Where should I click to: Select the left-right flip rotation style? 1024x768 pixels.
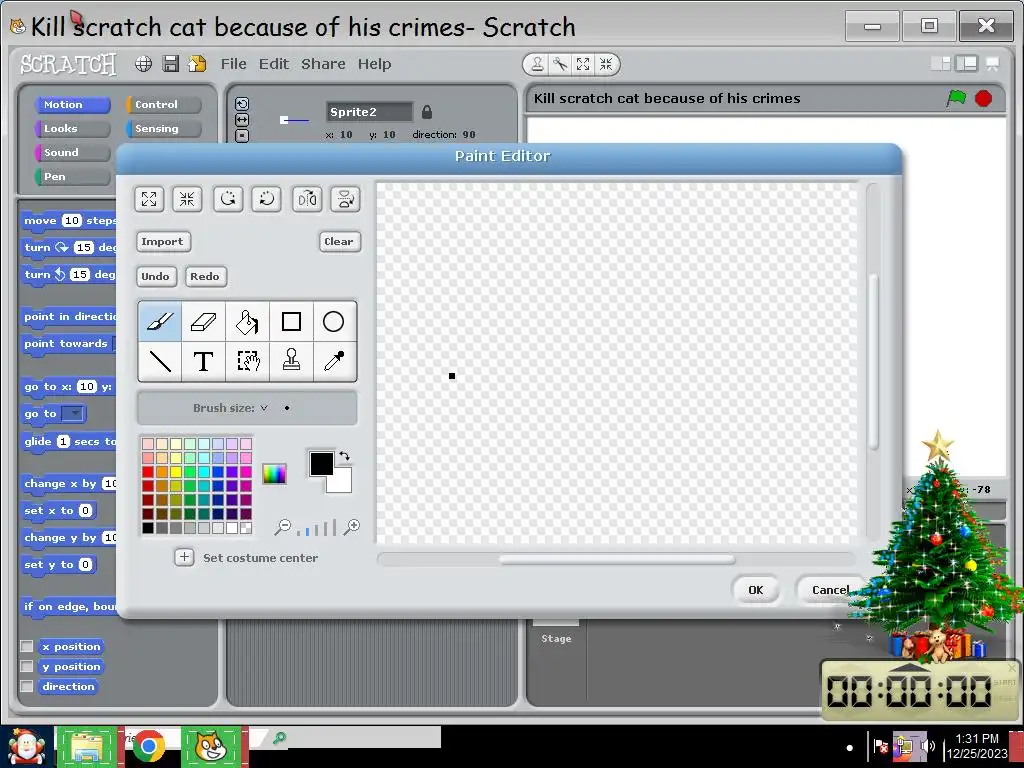point(242,120)
